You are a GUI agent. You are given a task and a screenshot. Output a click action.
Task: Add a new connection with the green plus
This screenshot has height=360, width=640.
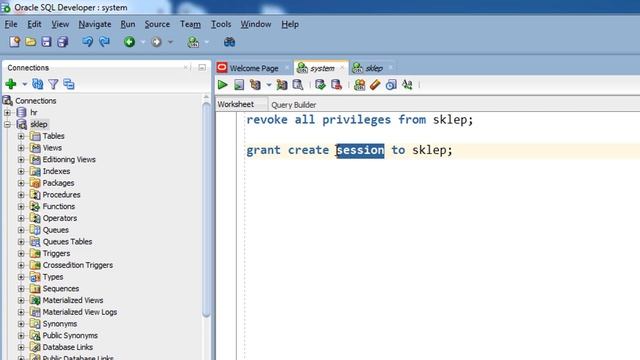[x=11, y=84]
